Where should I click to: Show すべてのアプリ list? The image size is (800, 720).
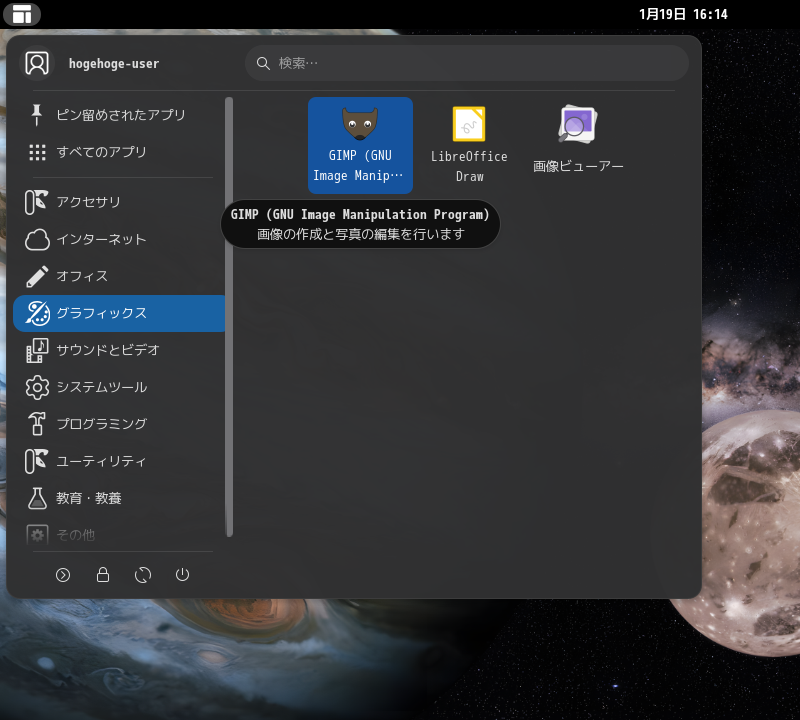click(101, 152)
